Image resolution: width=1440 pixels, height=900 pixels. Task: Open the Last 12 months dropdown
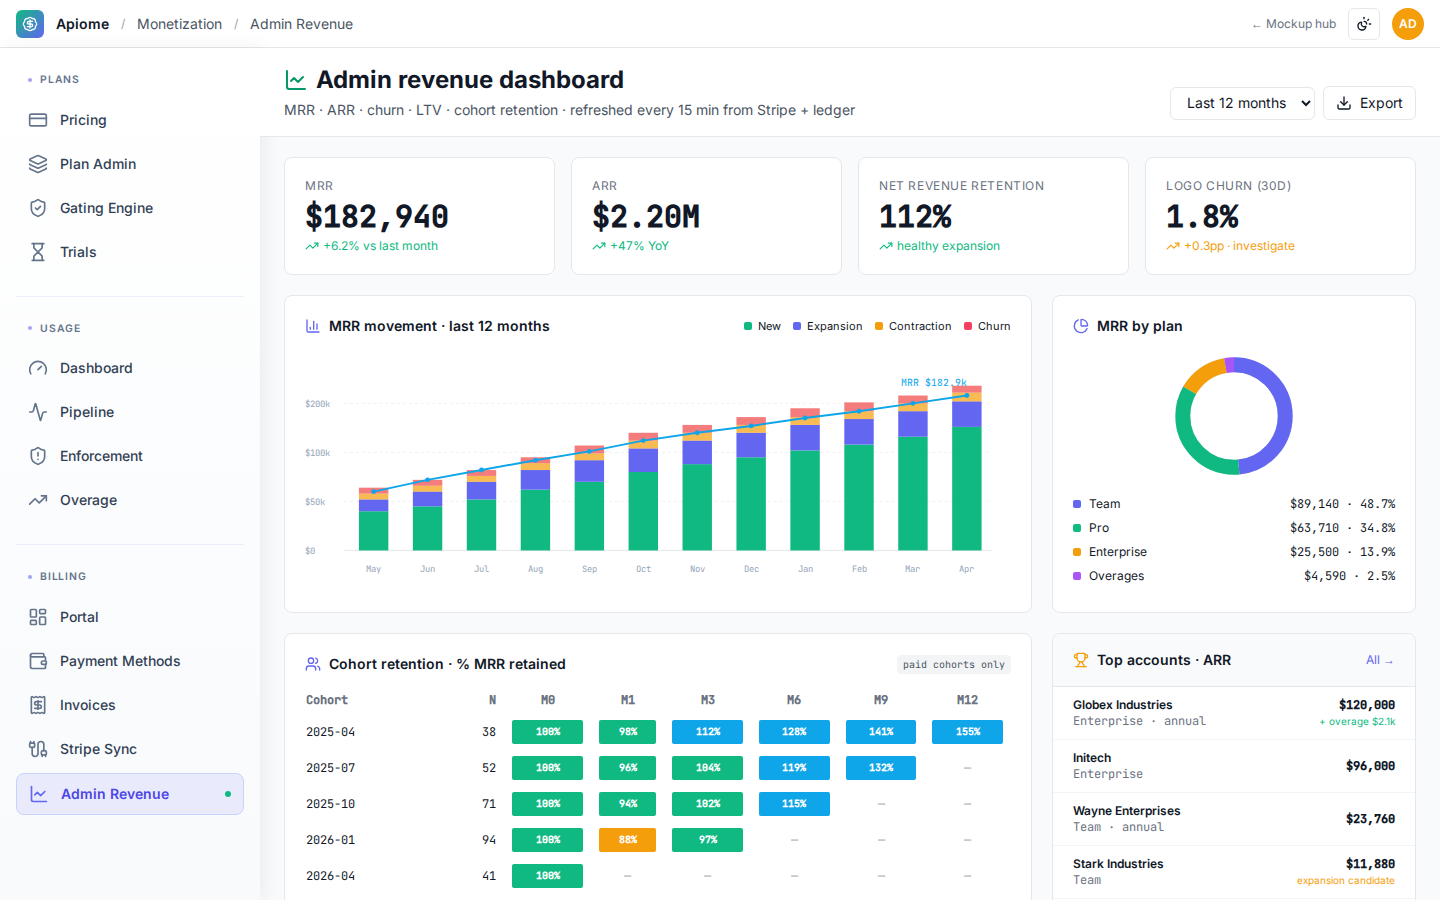[x=1242, y=103]
